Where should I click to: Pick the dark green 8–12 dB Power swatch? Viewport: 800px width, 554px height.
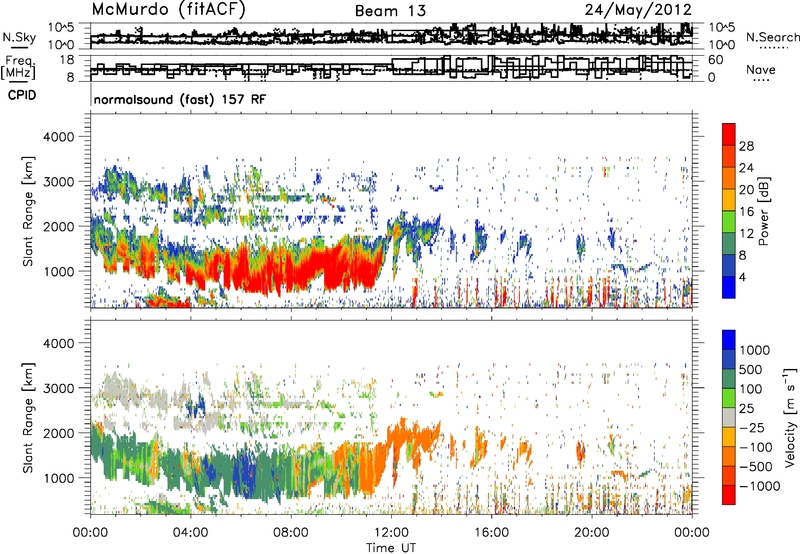click(729, 244)
